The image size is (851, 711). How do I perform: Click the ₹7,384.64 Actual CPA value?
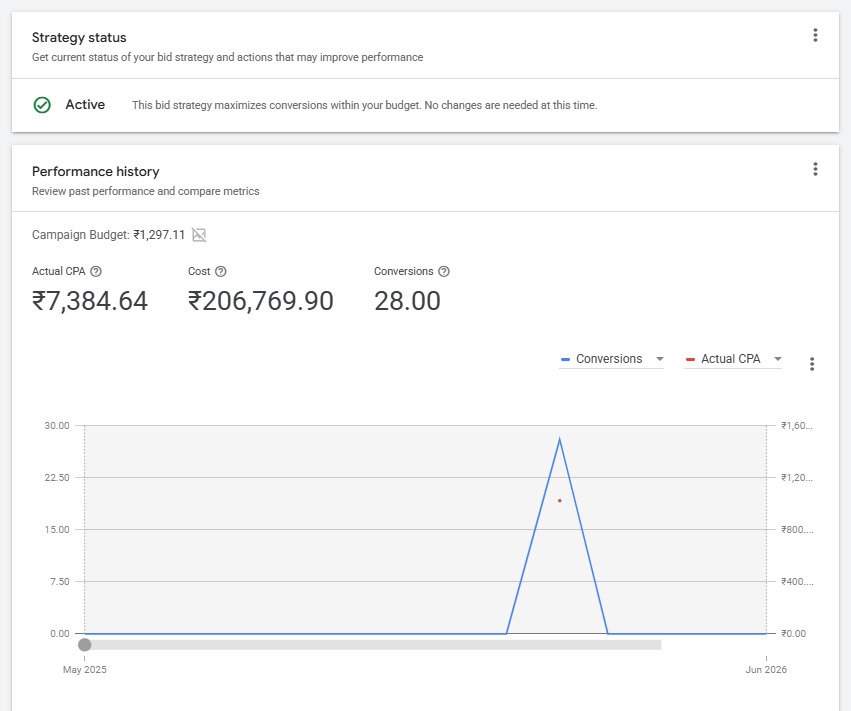pos(90,301)
